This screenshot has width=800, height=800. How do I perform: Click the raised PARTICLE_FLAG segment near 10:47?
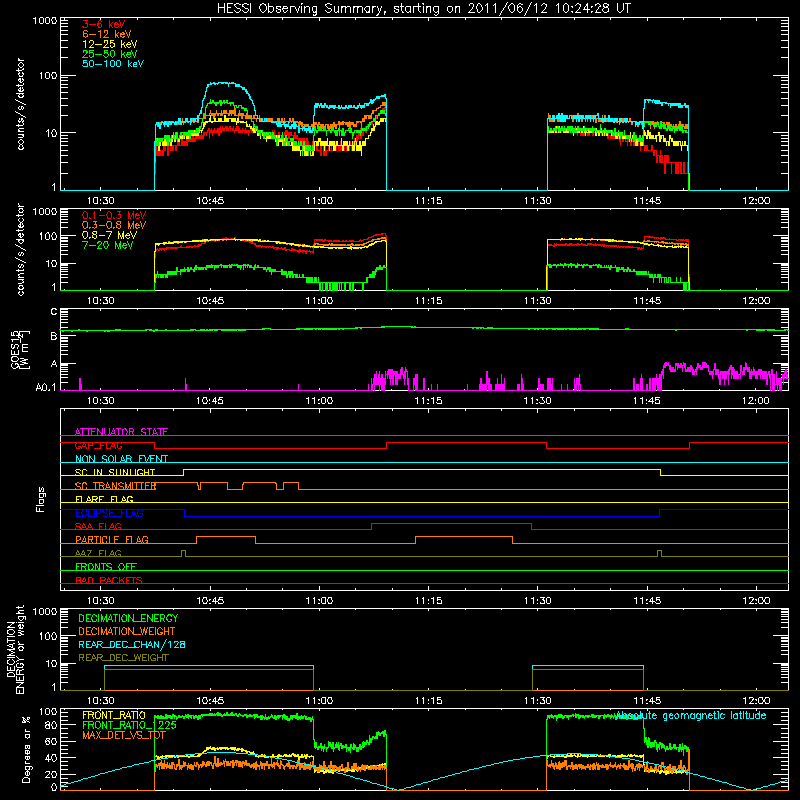coord(226,537)
